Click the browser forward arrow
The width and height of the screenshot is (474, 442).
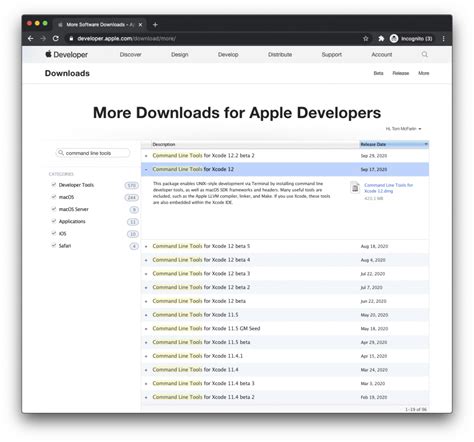coord(43,39)
